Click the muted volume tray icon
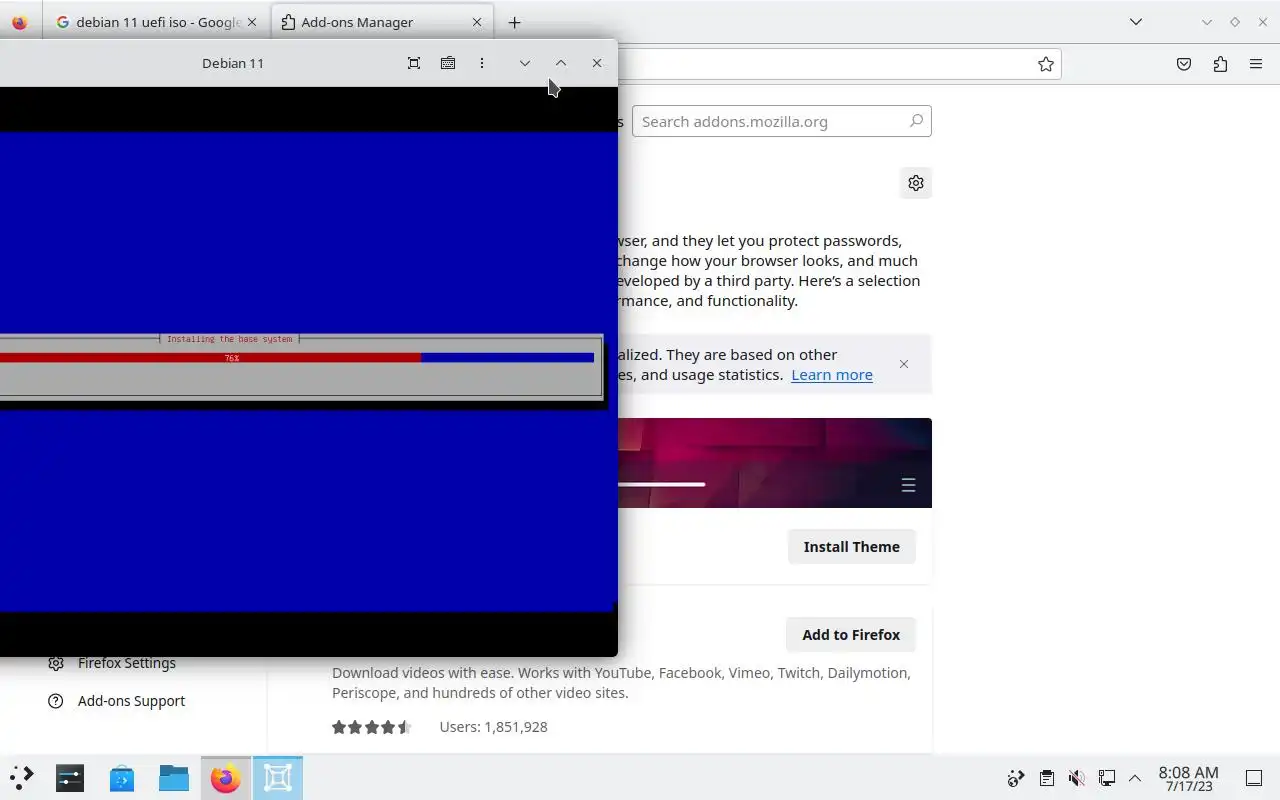The image size is (1280, 800). (x=1077, y=778)
